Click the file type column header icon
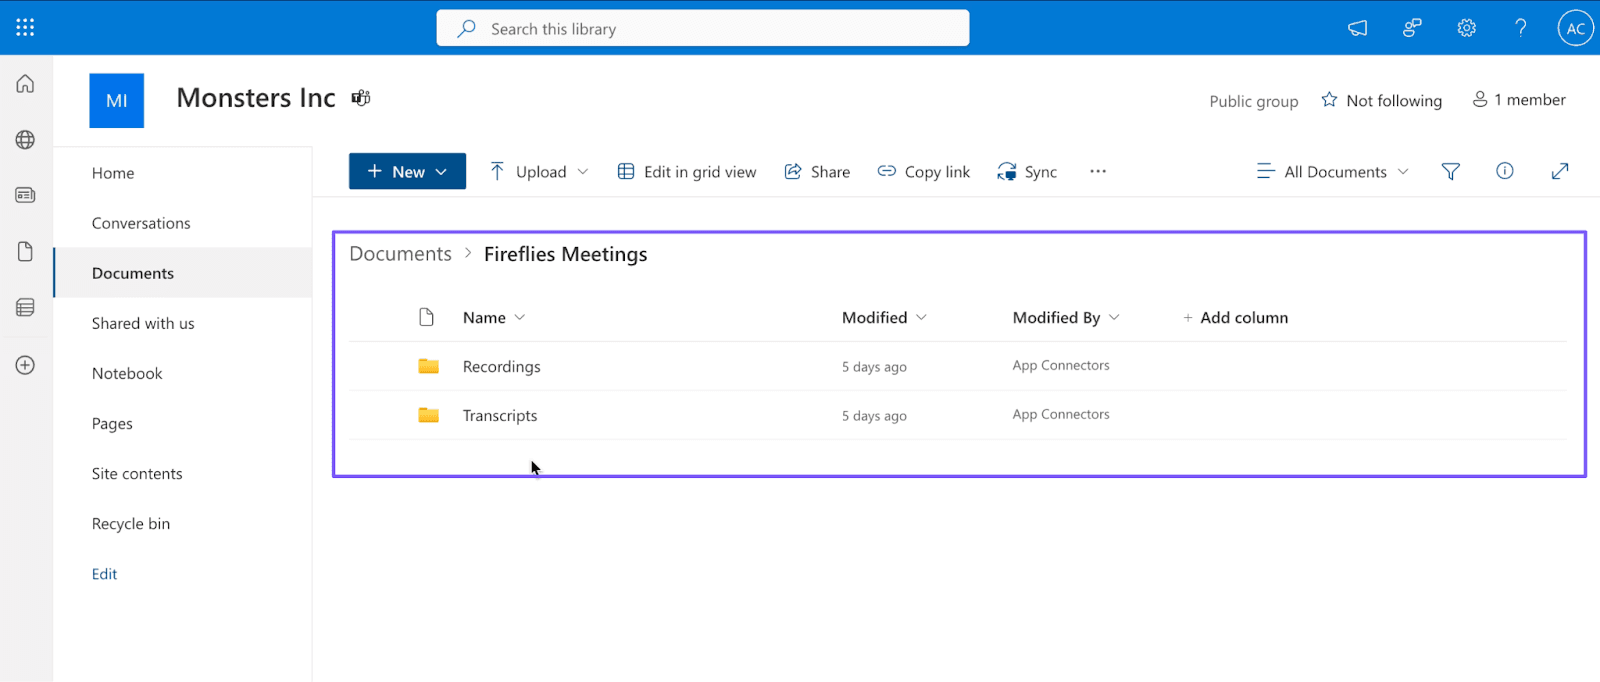The height and width of the screenshot is (682, 1600). tap(426, 317)
